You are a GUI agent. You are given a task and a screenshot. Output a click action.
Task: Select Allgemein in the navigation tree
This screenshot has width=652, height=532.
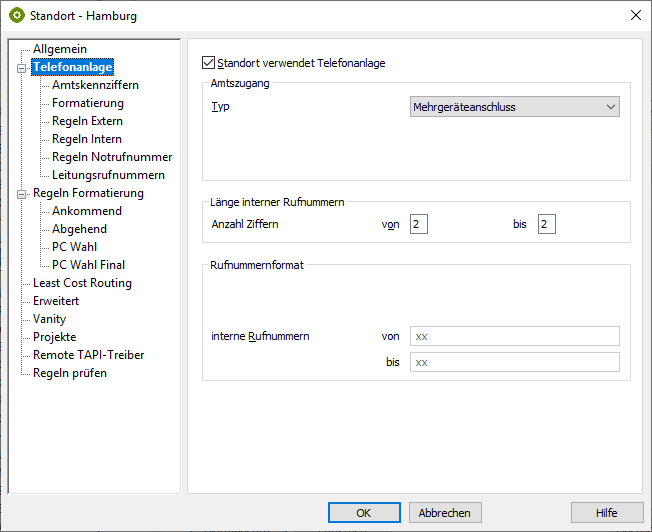point(60,49)
